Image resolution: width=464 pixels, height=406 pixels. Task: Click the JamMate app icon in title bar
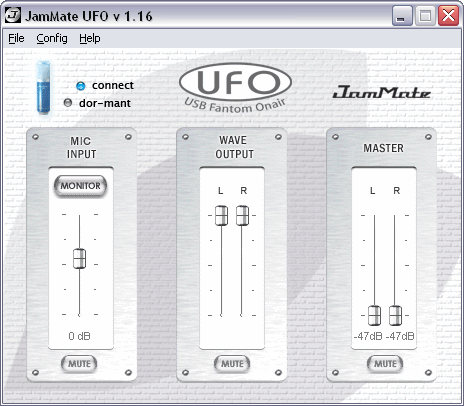13,15
